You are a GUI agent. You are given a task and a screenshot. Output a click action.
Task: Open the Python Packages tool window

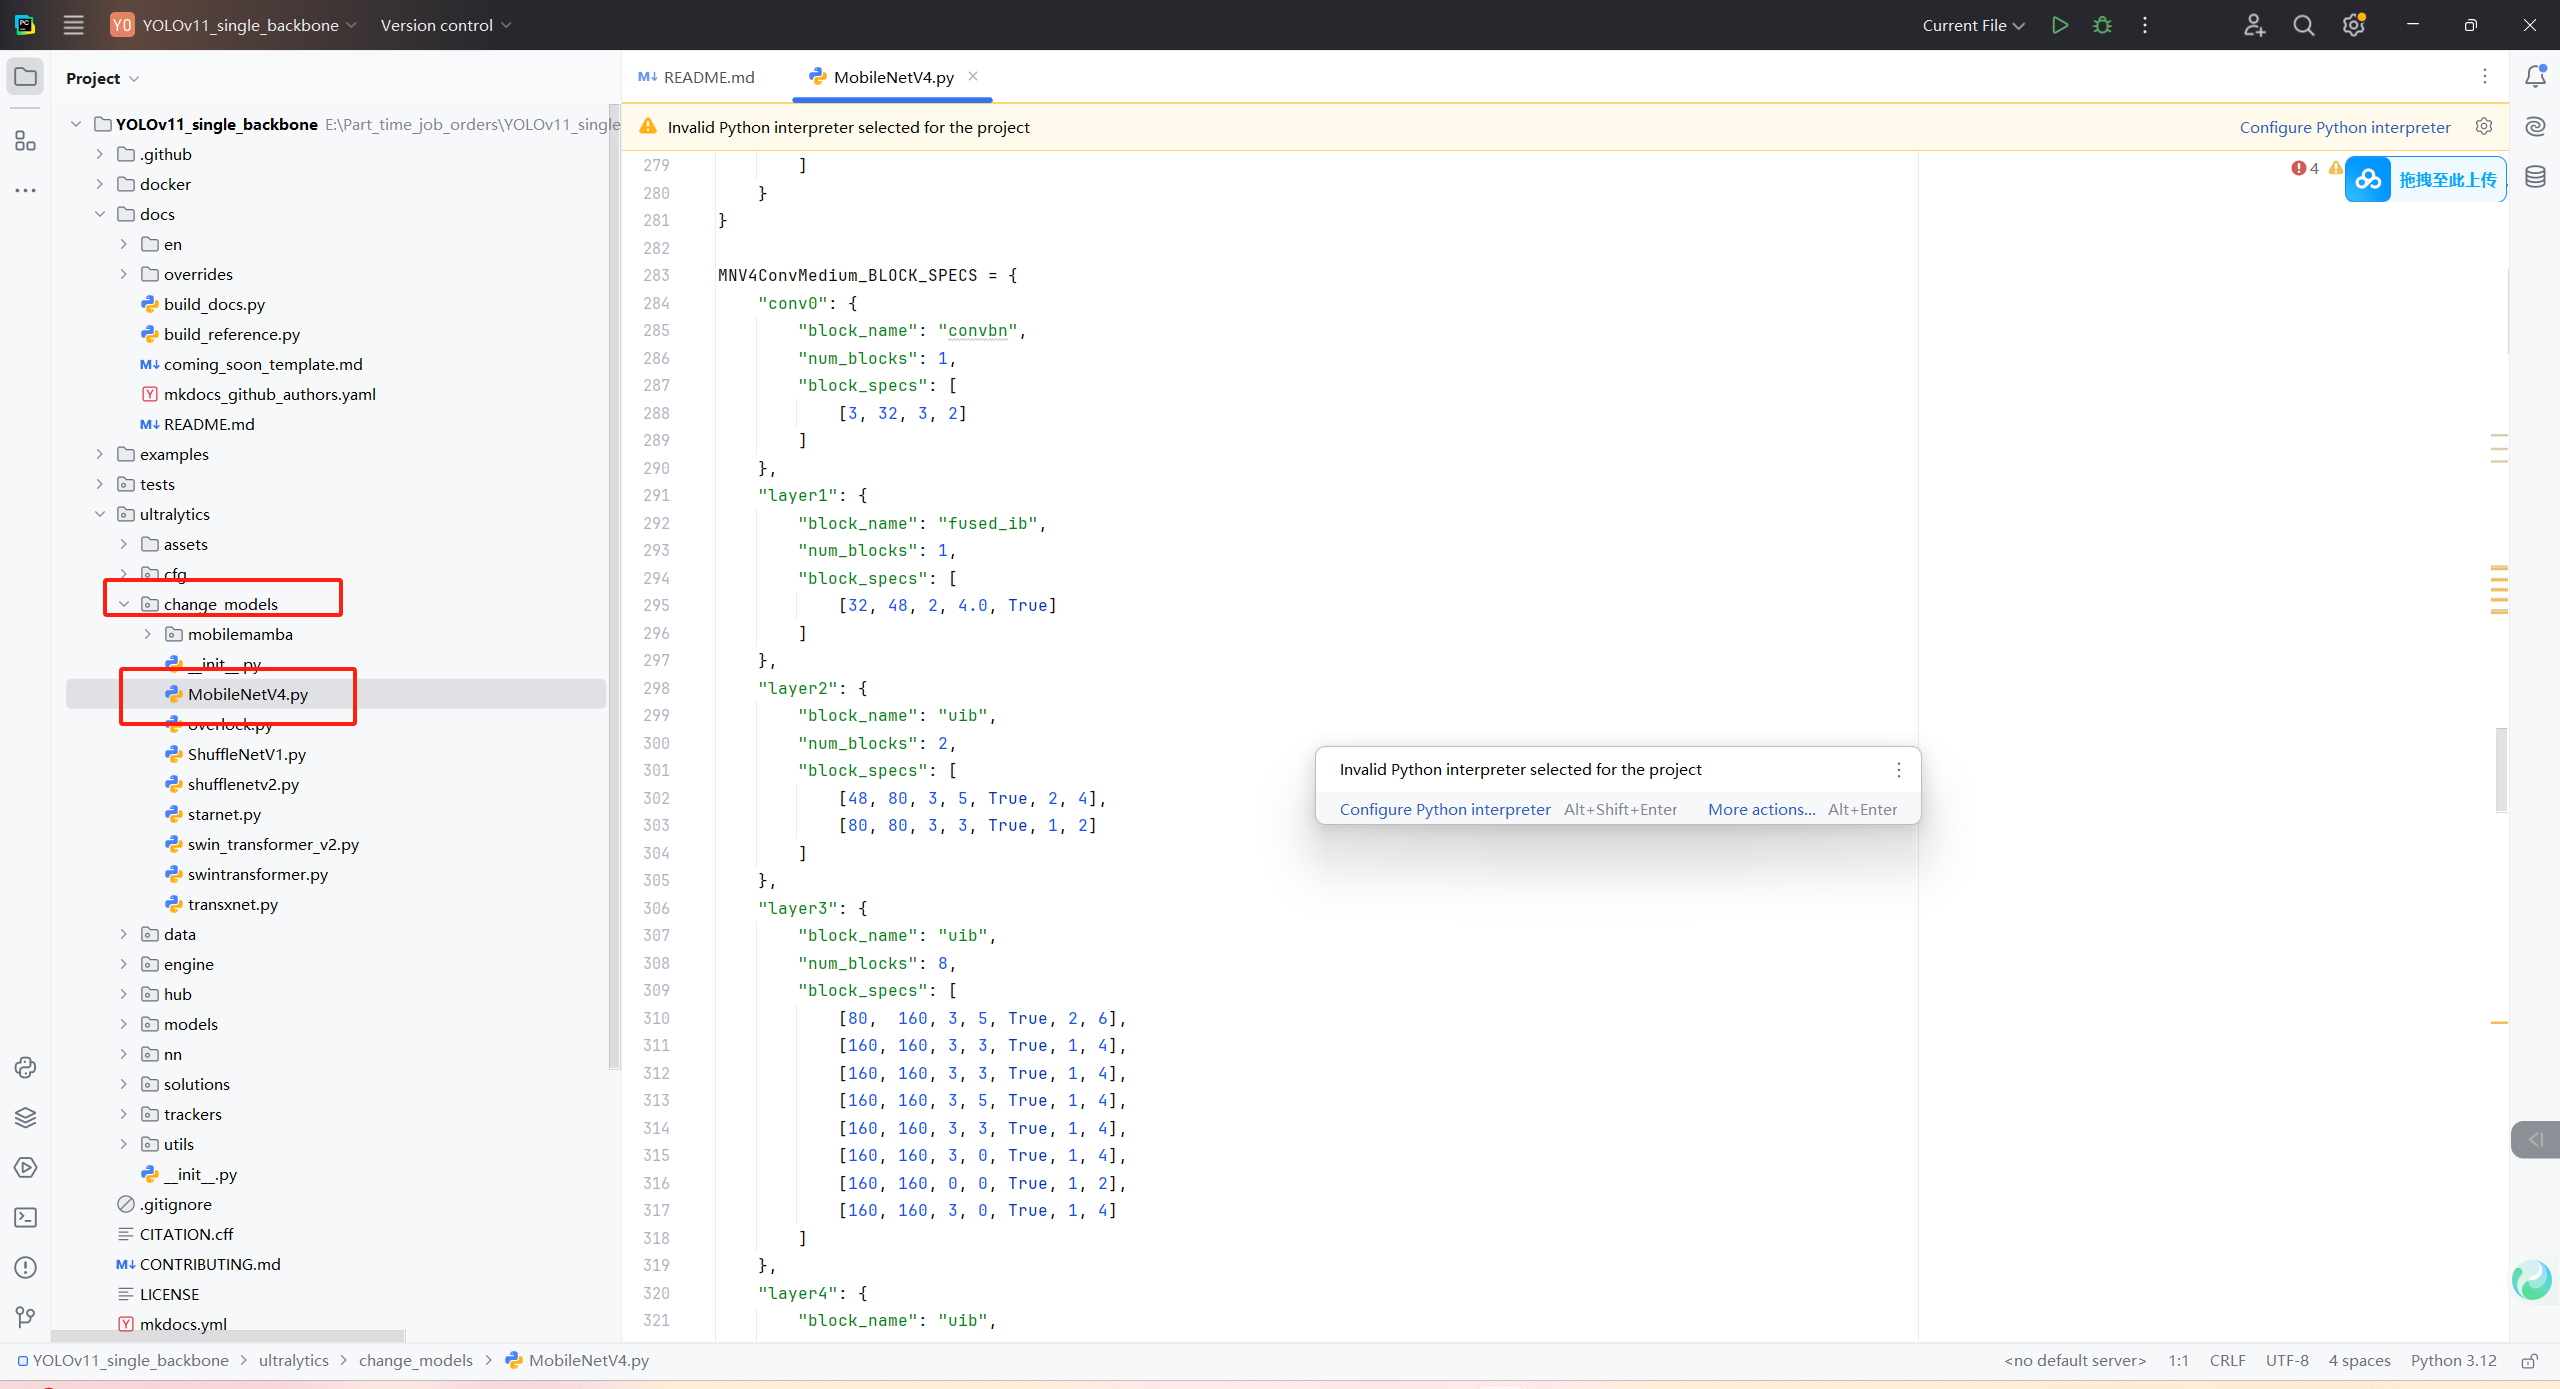(25, 1117)
